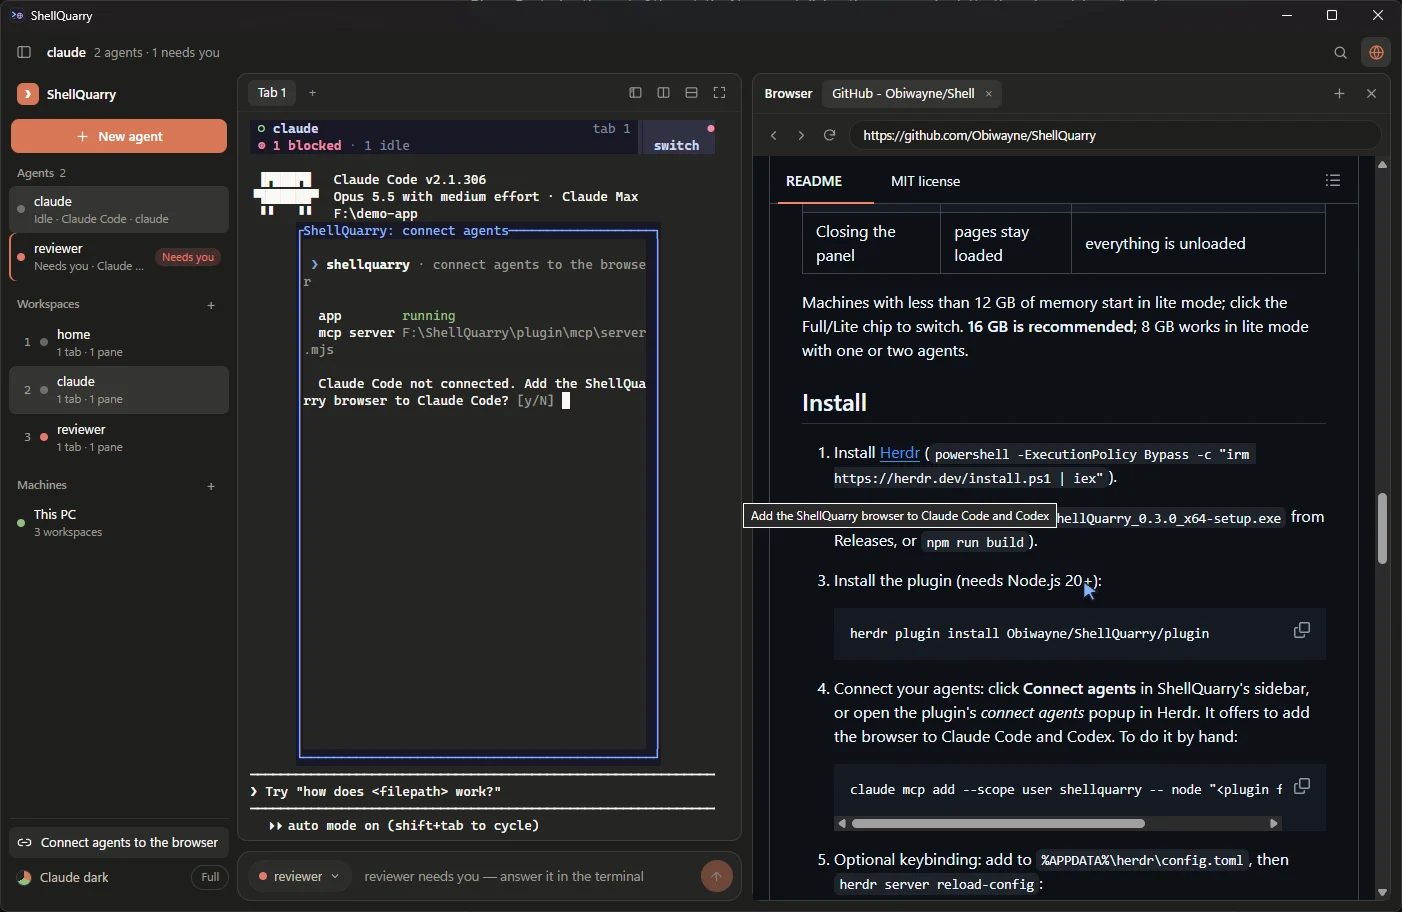Open README outline list icon
Image resolution: width=1402 pixels, height=912 pixels.
[x=1332, y=180]
